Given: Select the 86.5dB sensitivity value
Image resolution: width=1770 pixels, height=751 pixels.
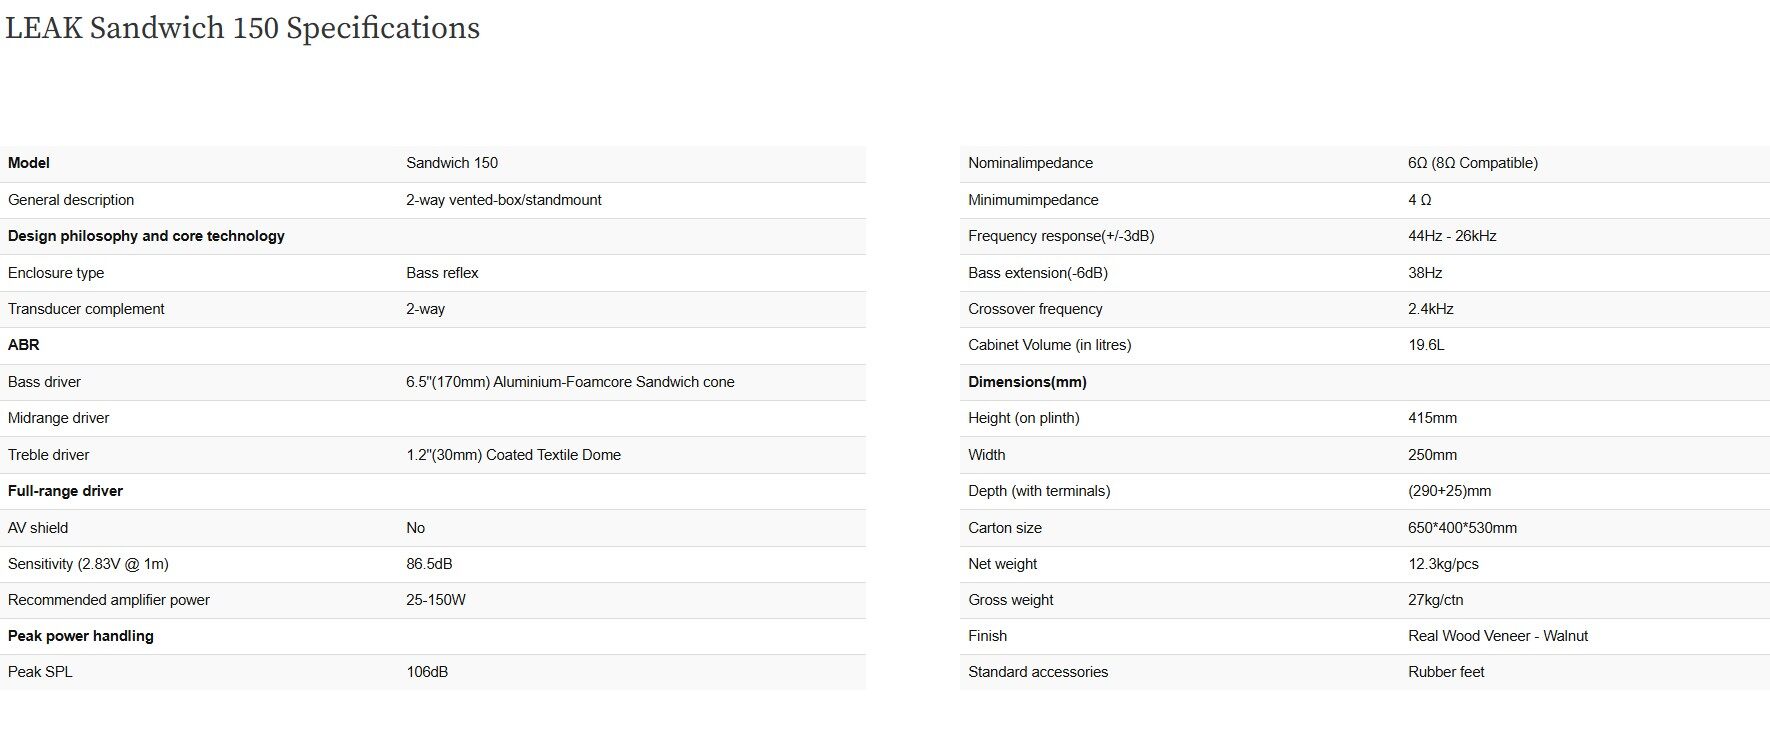Looking at the screenshot, I should [429, 564].
